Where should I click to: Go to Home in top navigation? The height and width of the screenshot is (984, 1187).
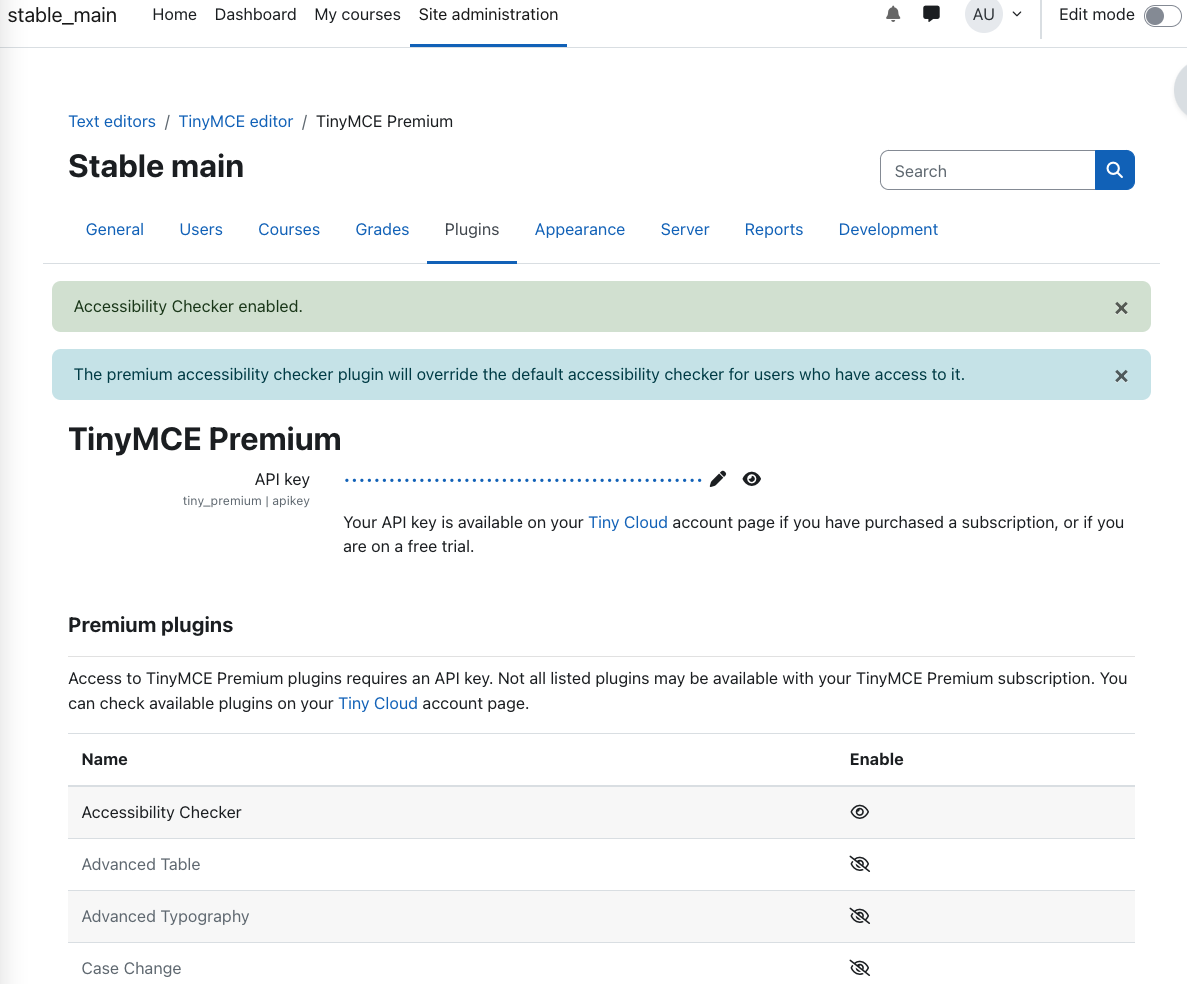(174, 14)
